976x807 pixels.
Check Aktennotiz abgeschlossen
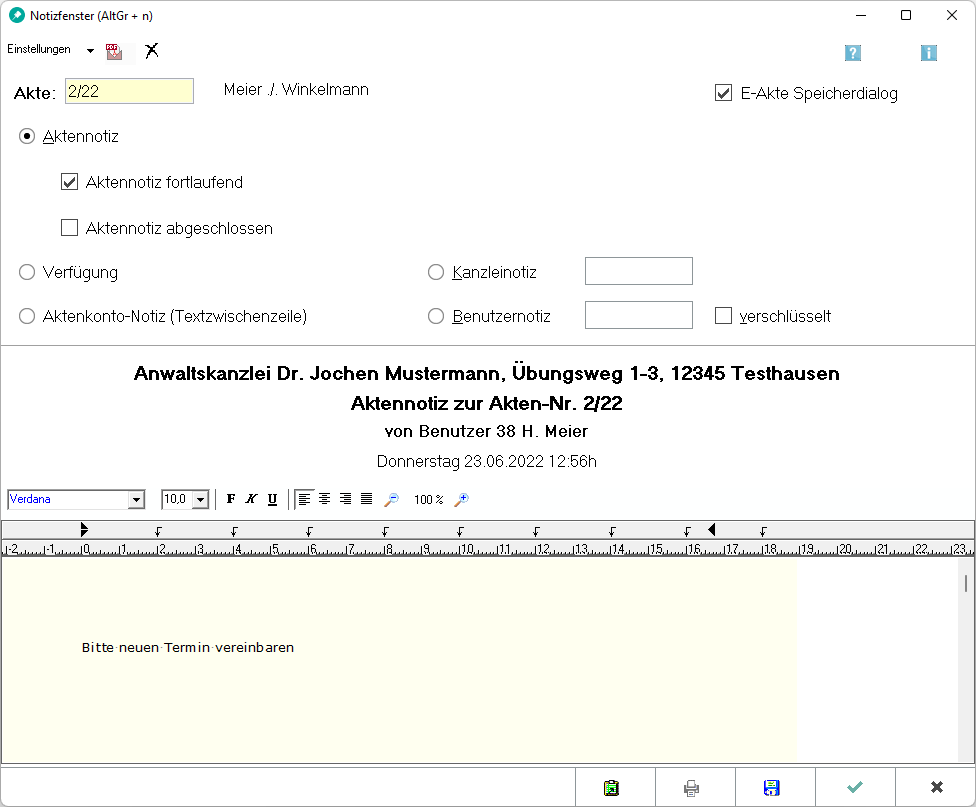(70, 228)
